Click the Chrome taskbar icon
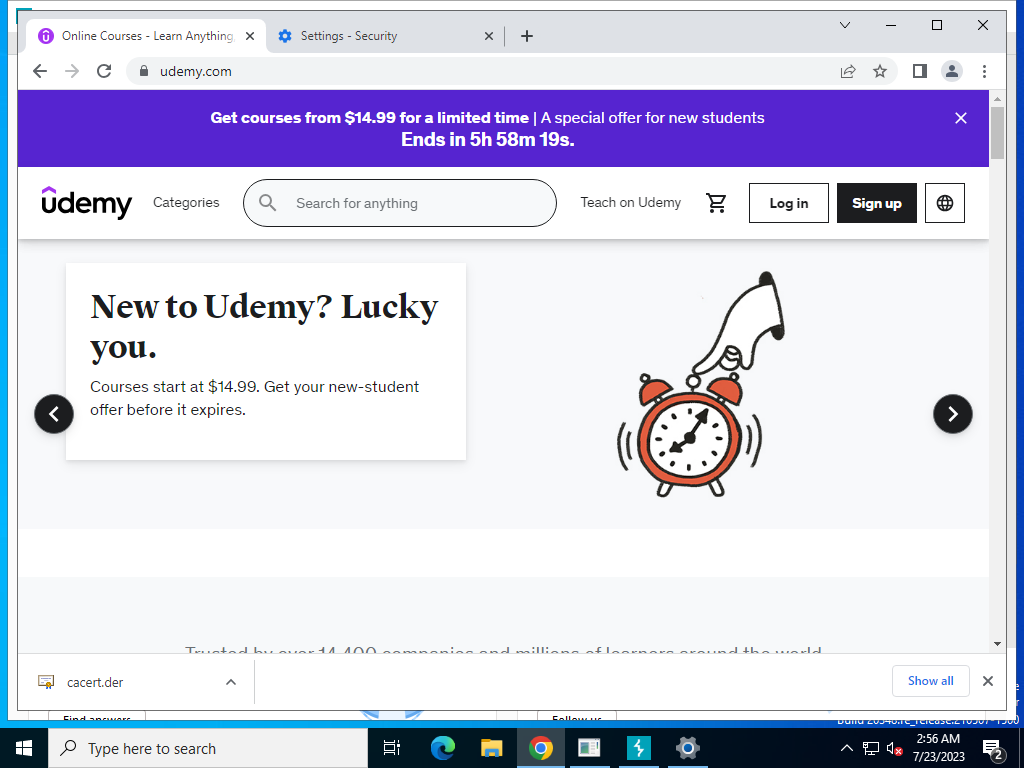 click(541, 748)
